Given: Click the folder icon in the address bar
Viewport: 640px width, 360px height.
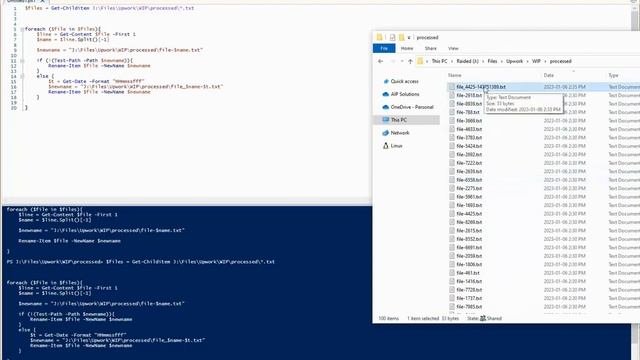Looking at the screenshot, I should (x=420, y=61).
